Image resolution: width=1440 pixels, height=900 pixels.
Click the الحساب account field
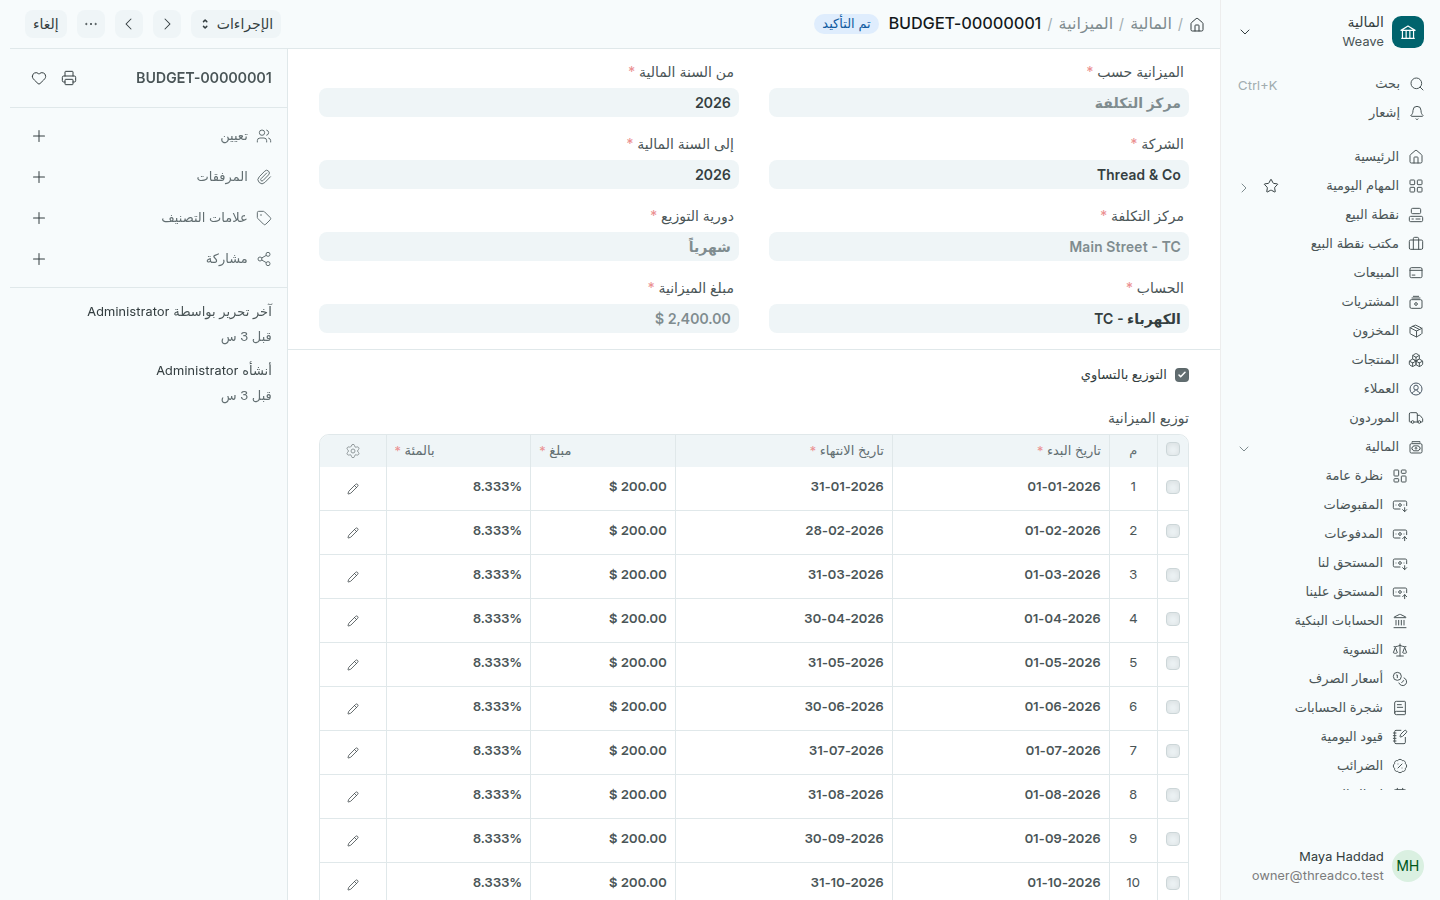[x=979, y=319]
